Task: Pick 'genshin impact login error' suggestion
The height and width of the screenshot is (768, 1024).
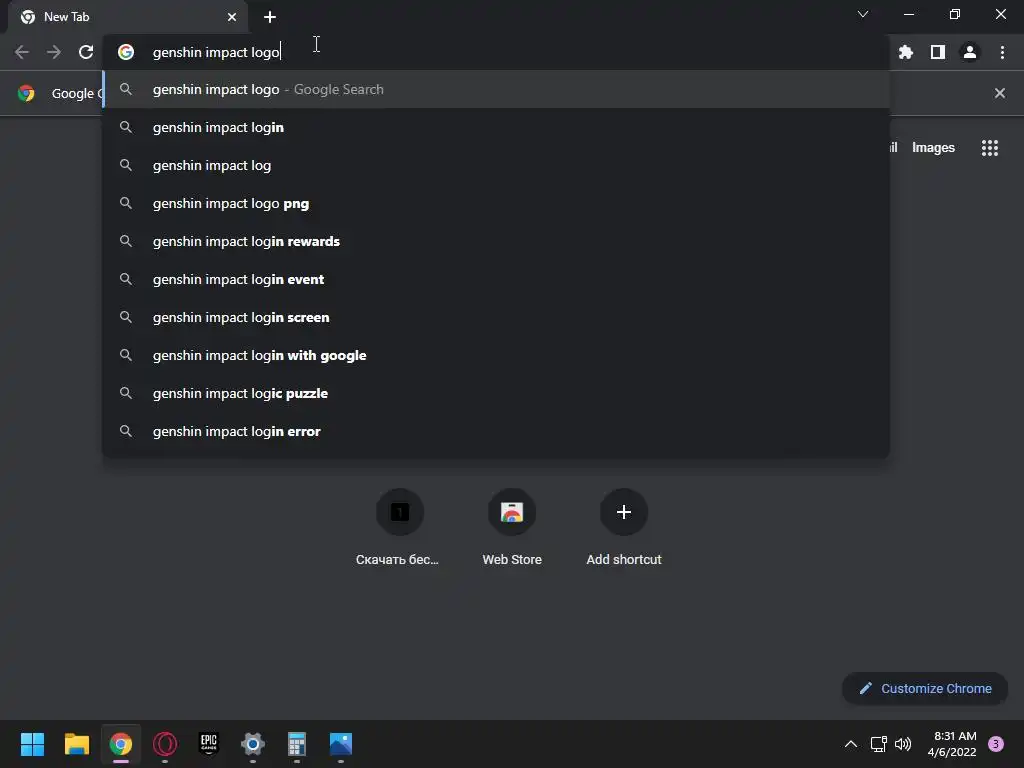Action: [x=496, y=431]
